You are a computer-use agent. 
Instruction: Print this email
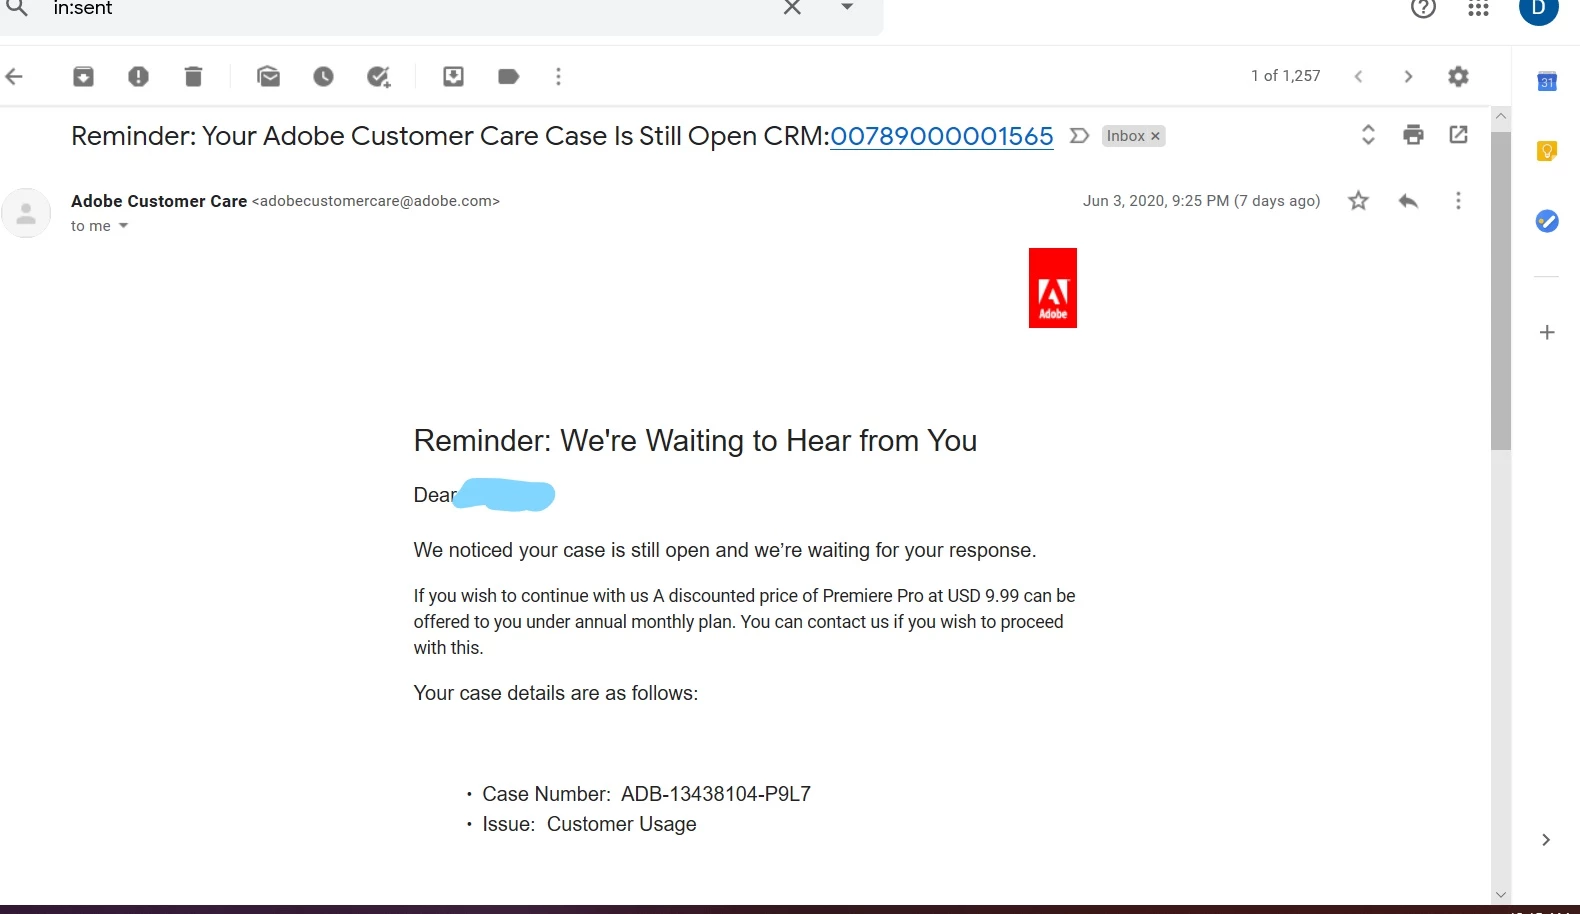1413,135
